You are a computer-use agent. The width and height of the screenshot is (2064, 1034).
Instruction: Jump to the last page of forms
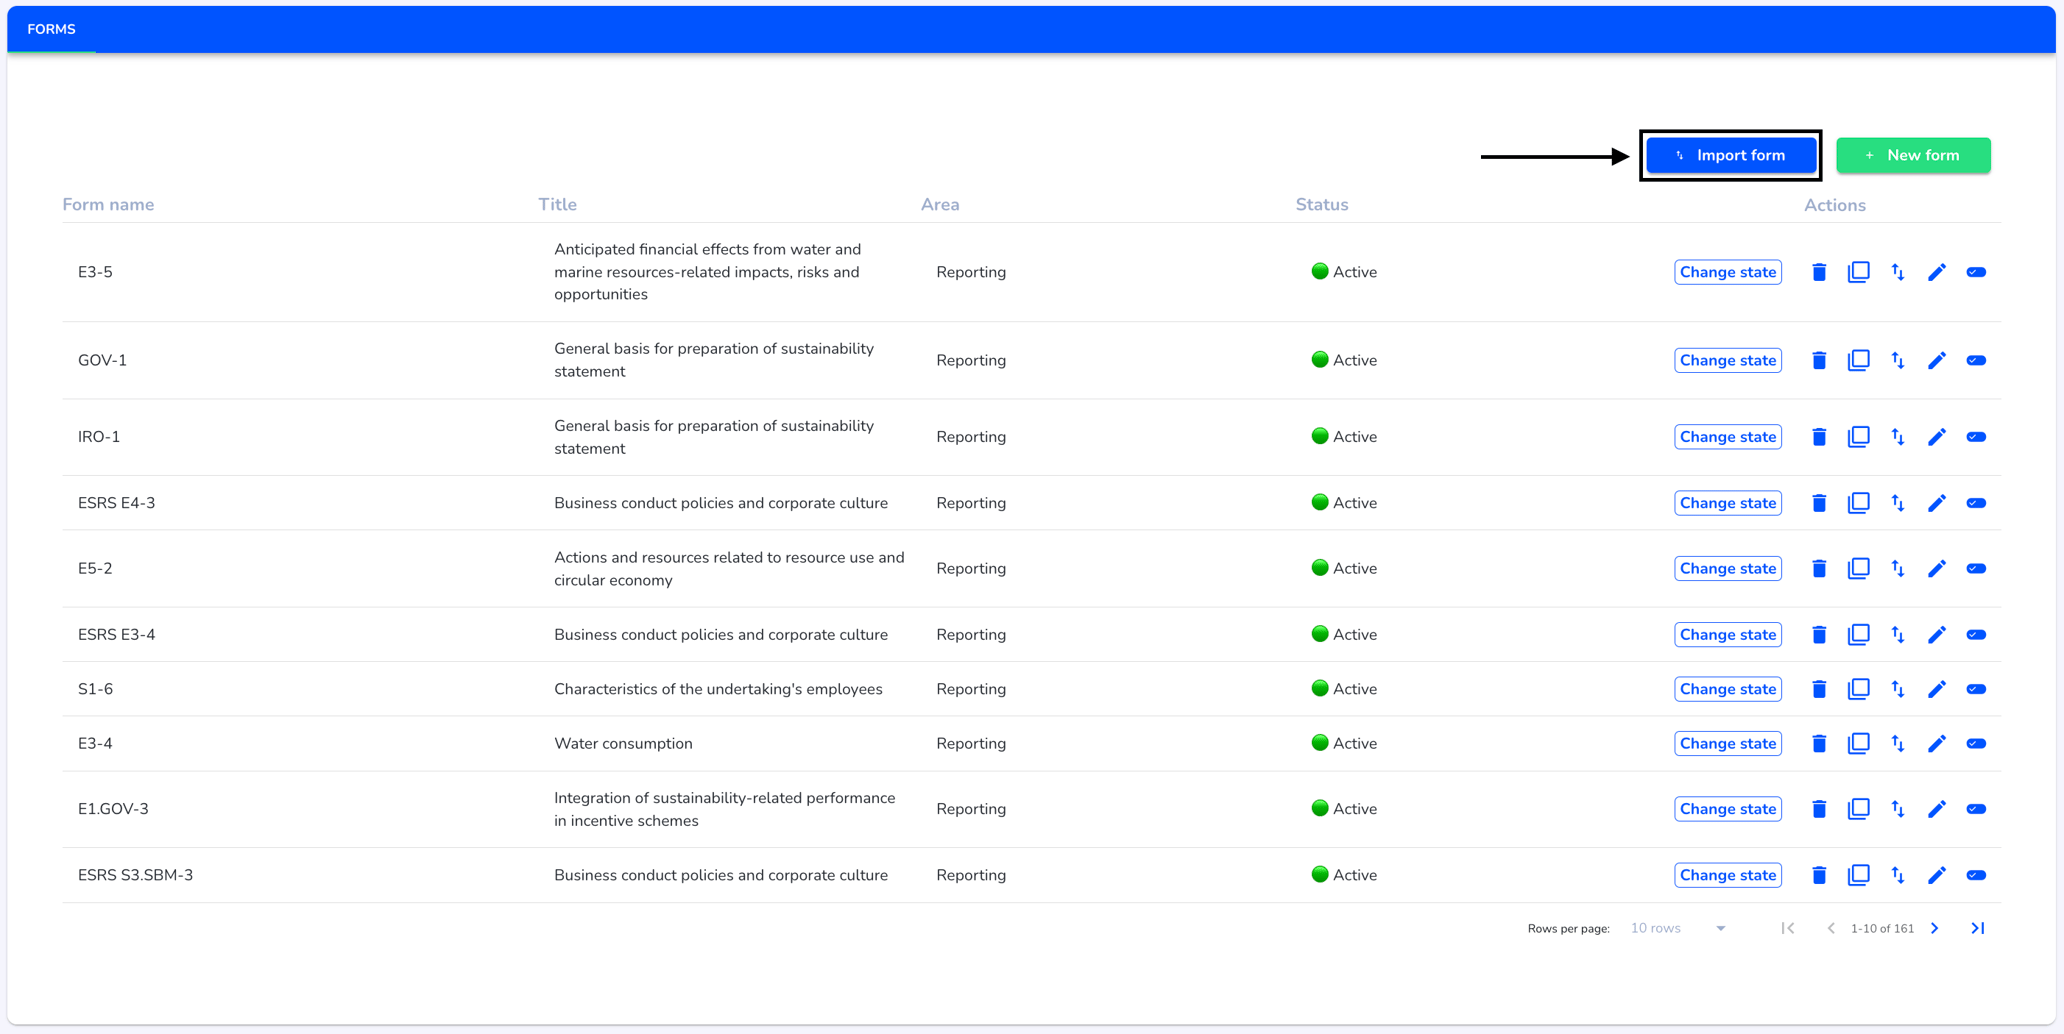pyautogui.click(x=1978, y=928)
